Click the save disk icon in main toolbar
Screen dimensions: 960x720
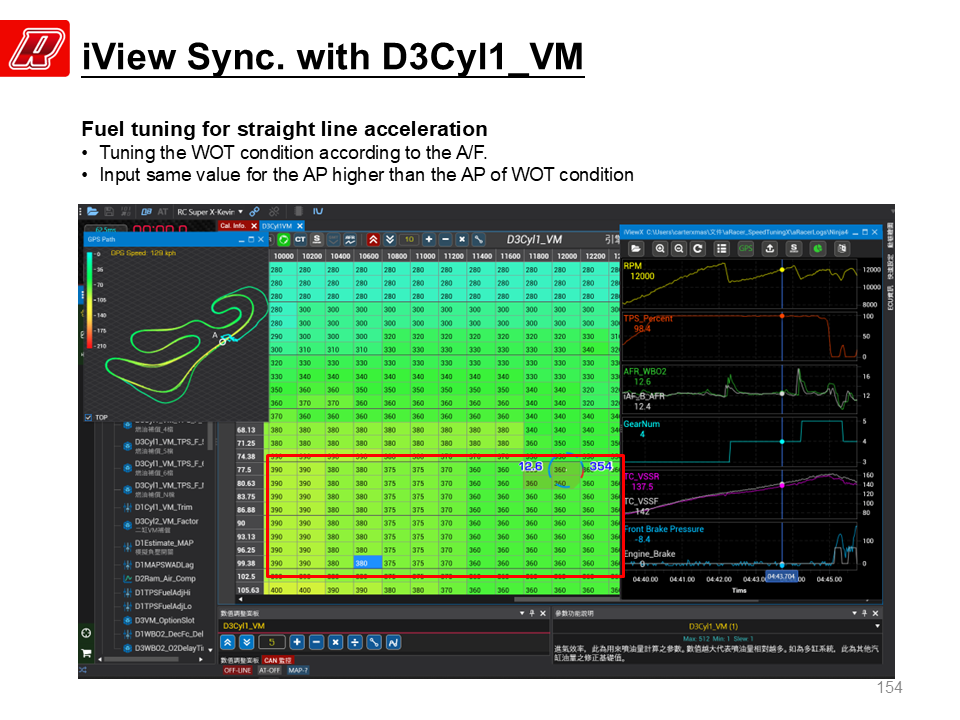coord(109,212)
